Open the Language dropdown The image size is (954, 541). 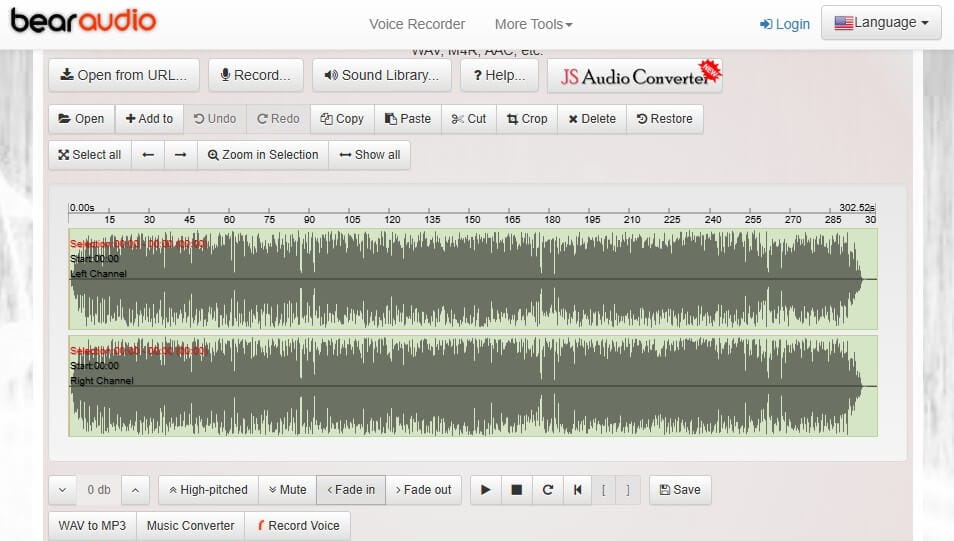pyautogui.click(x=881, y=23)
